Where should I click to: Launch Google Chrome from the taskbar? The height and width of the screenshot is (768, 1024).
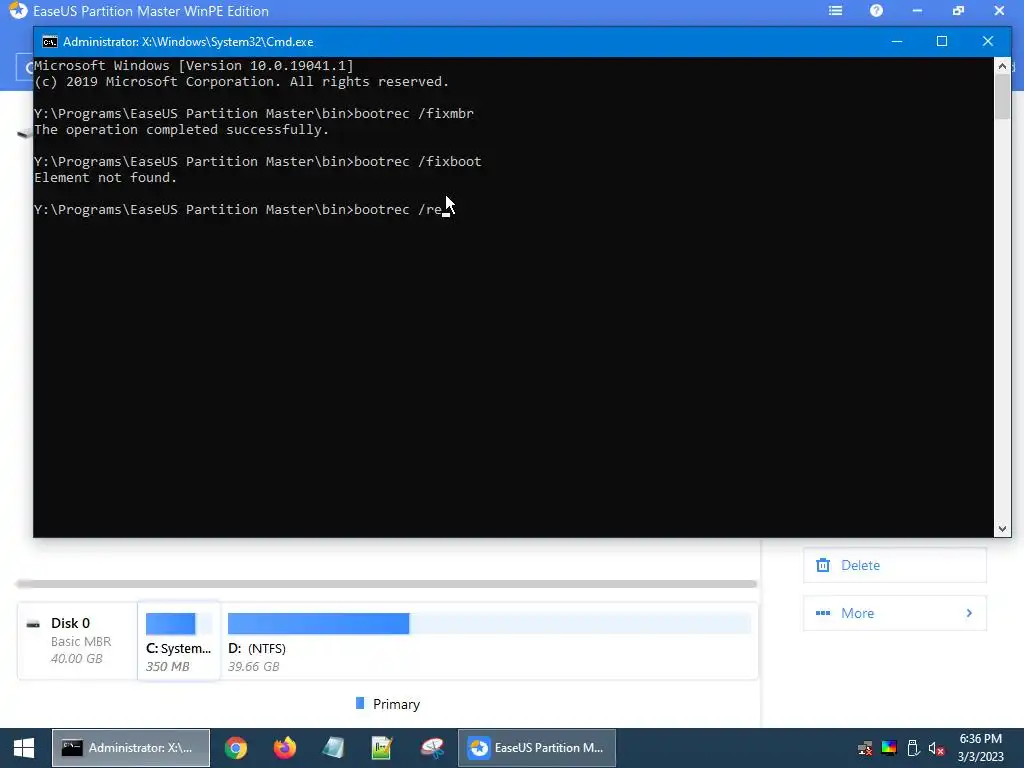(236, 748)
